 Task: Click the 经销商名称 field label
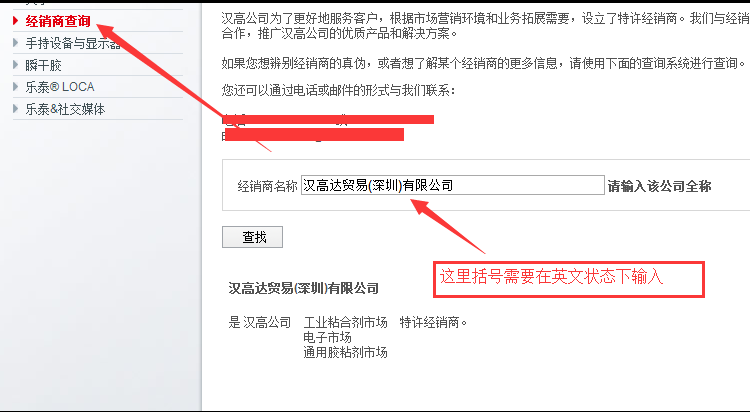267,186
